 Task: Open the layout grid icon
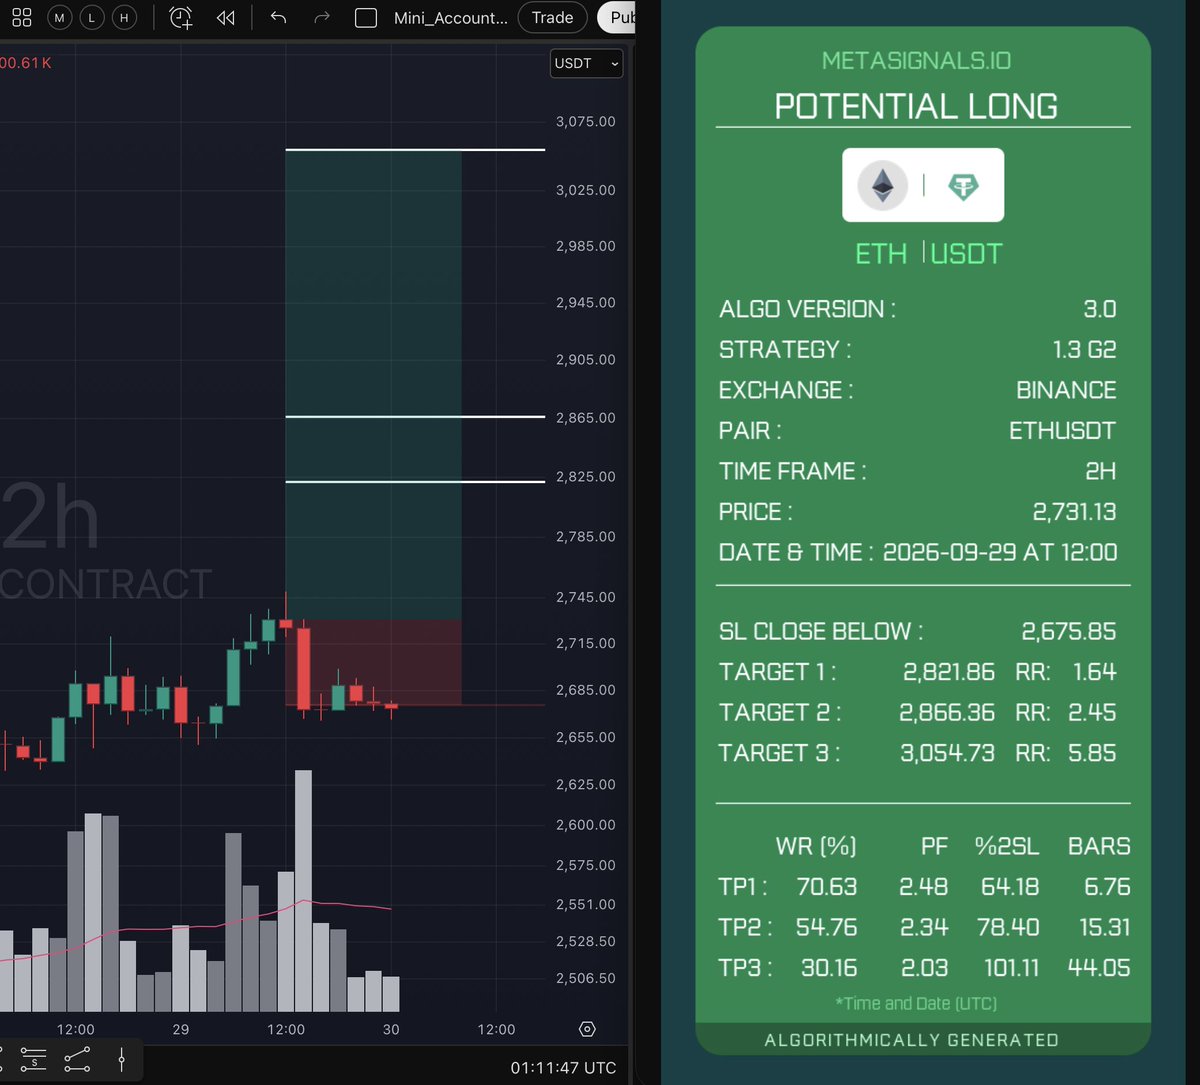point(21,17)
